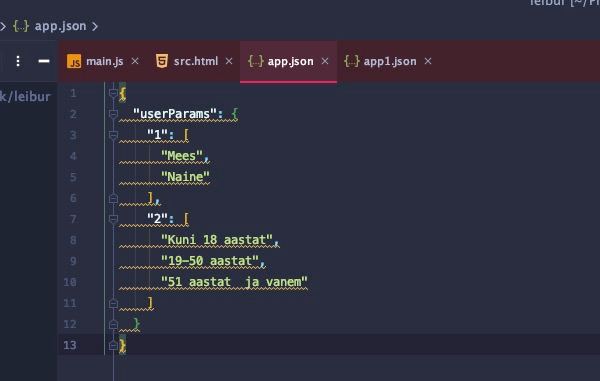Screen dimensions: 600x381
Task: Collapse the root object fold on line 1
Action: tap(113, 93)
